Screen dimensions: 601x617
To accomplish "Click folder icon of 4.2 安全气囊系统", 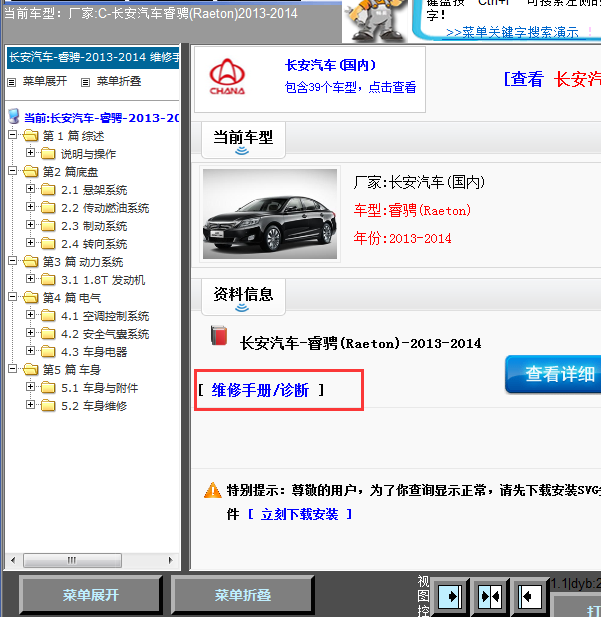I will 48,334.
